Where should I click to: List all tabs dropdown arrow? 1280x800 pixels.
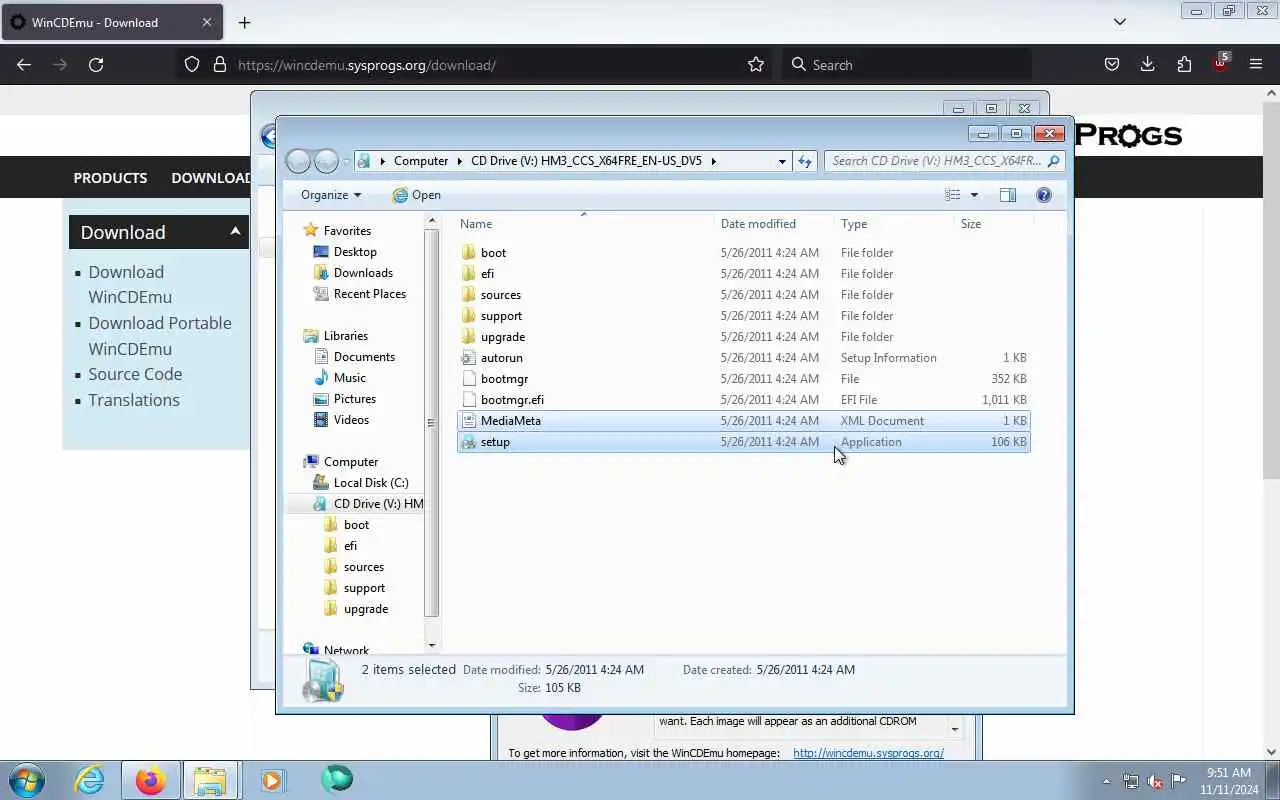coord(1120,22)
